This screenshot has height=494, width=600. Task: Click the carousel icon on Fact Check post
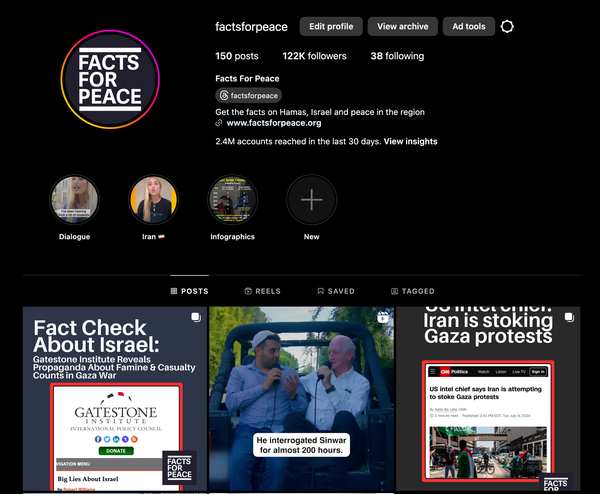[x=195, y=318]
